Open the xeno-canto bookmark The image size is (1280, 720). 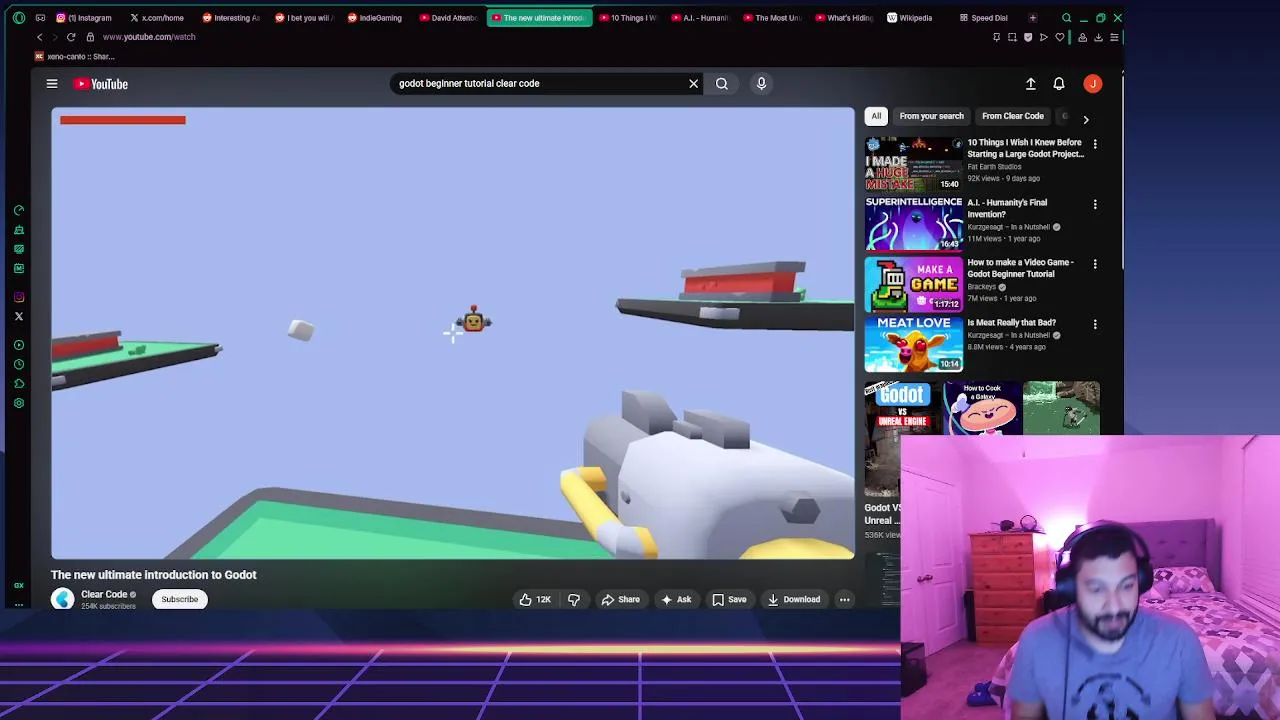[75, 57]
